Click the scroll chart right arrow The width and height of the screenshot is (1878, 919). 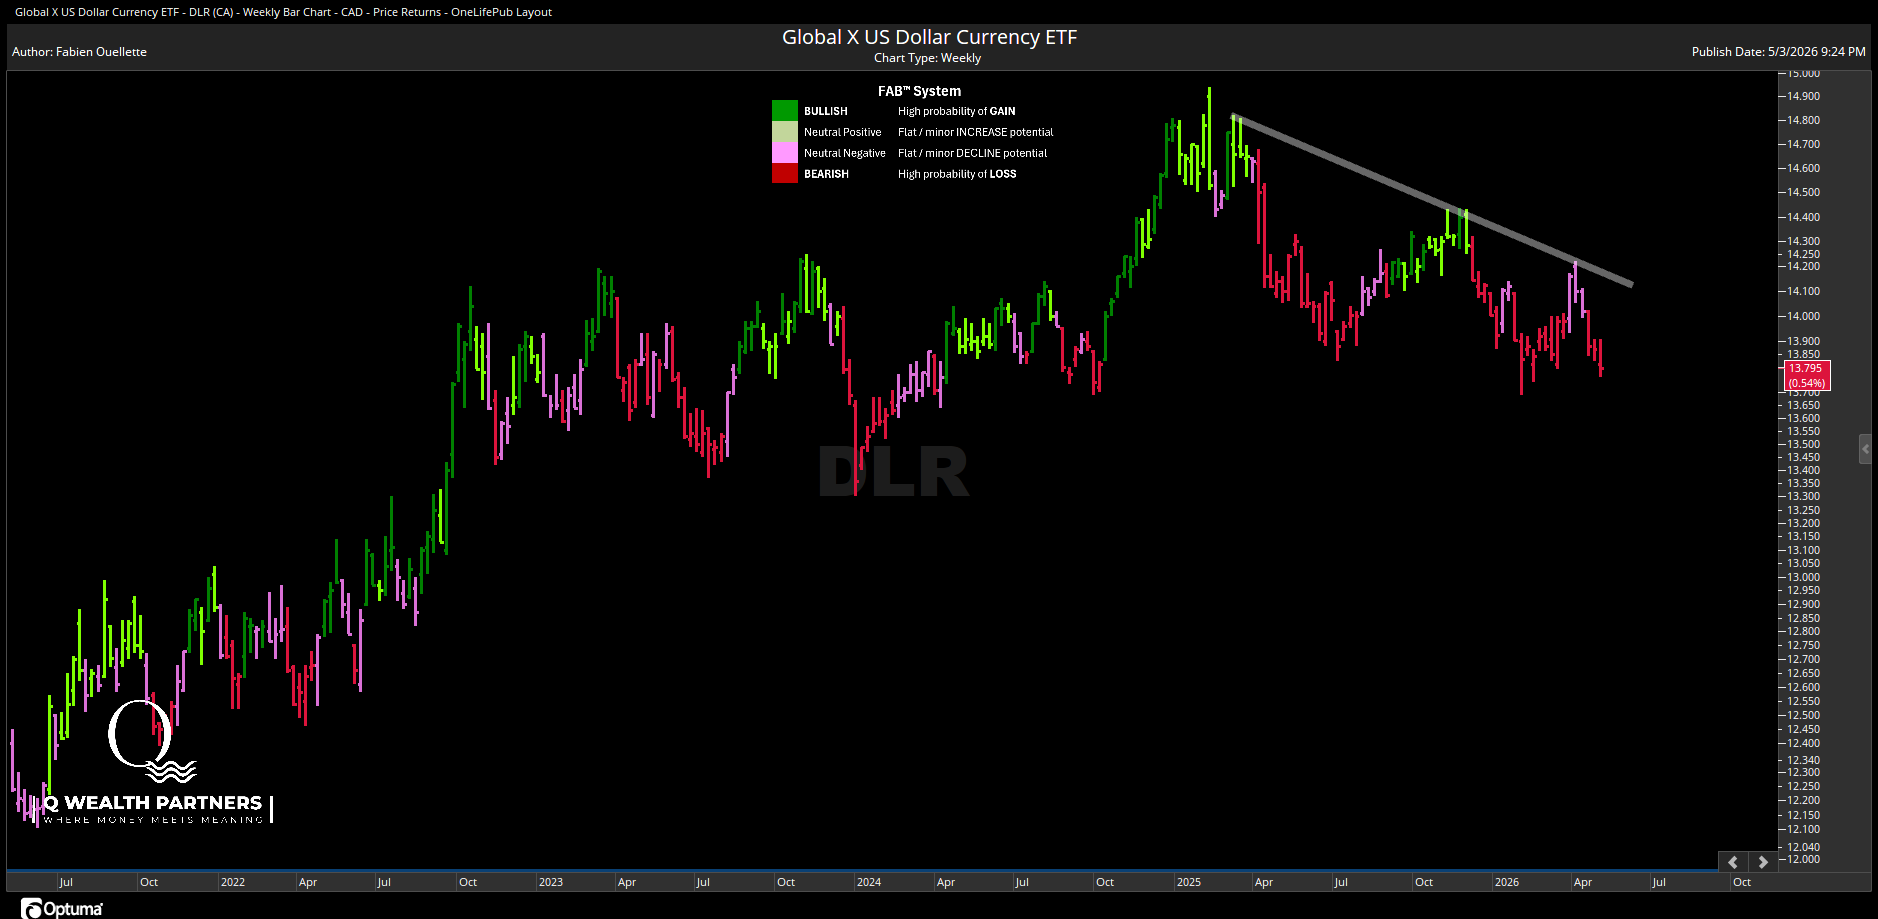[1763, 862]
